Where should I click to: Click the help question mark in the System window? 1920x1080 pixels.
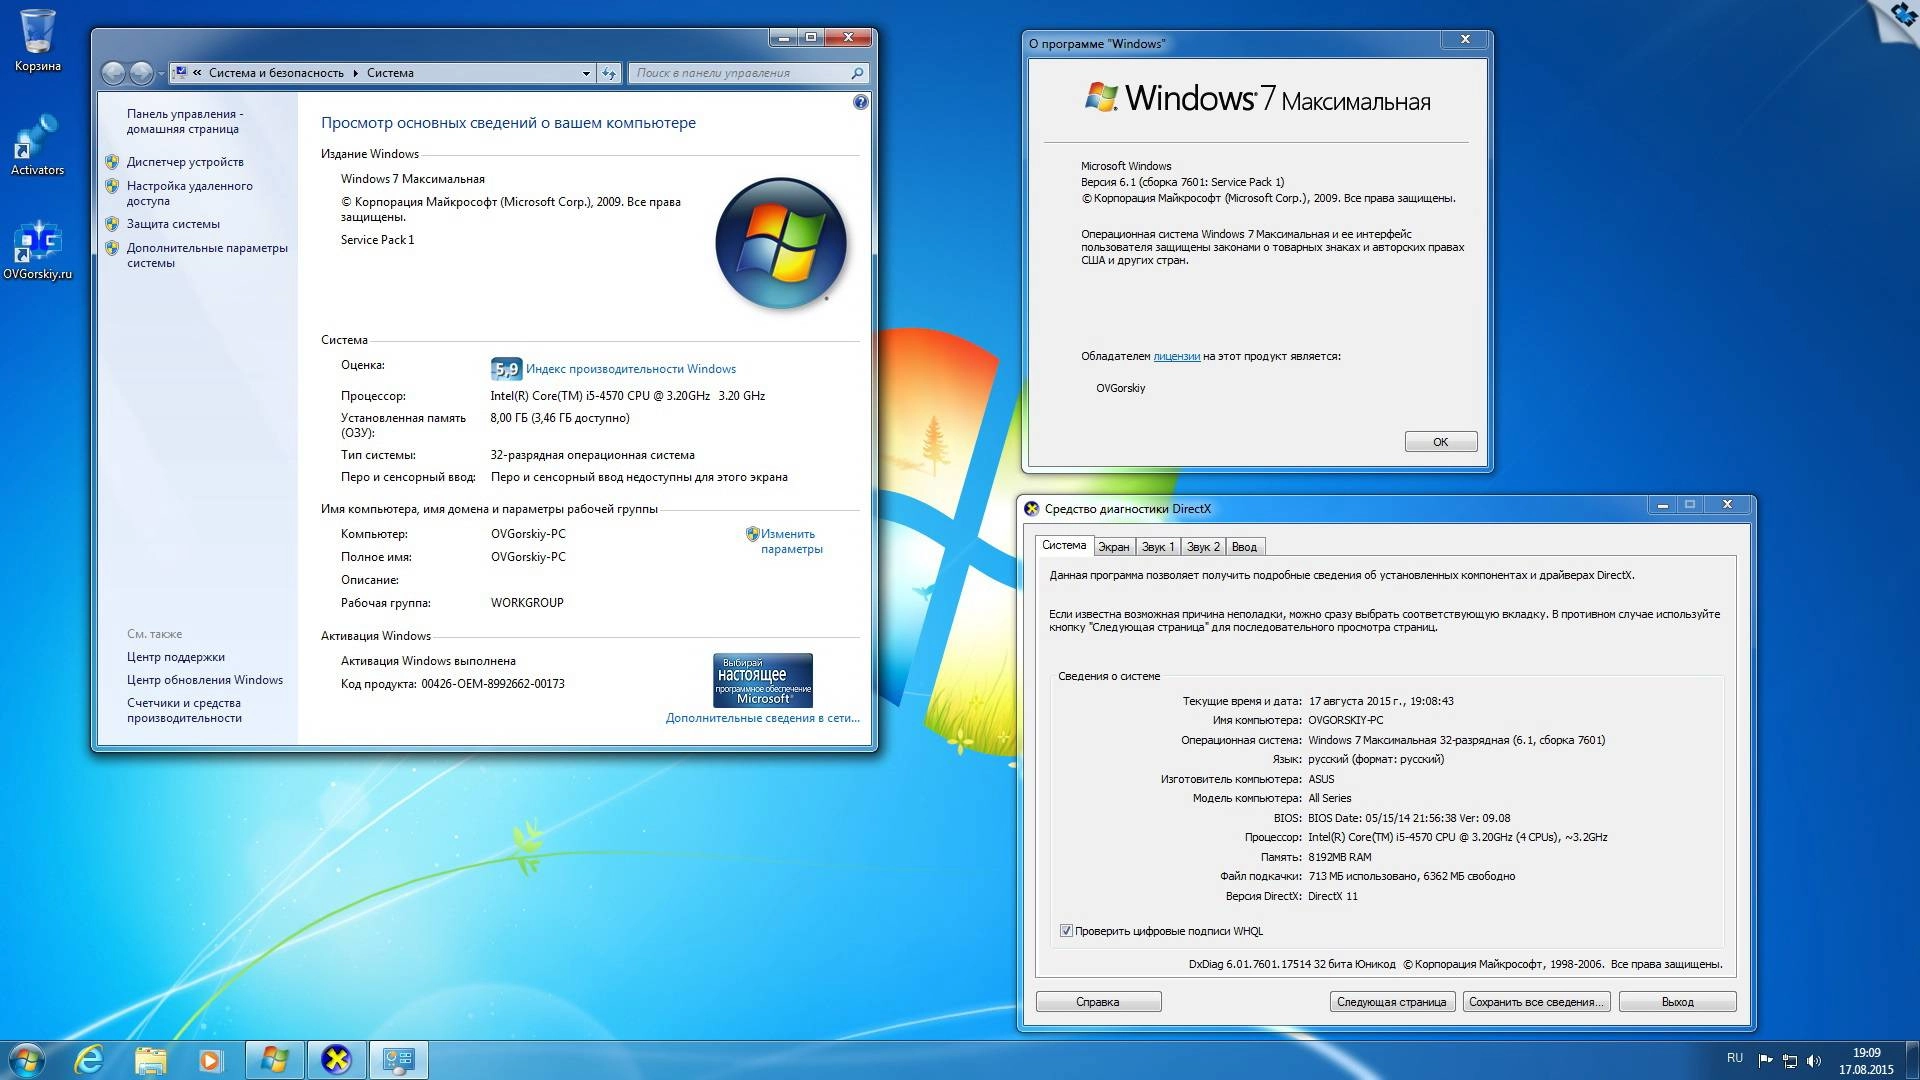tap(860, 101)
